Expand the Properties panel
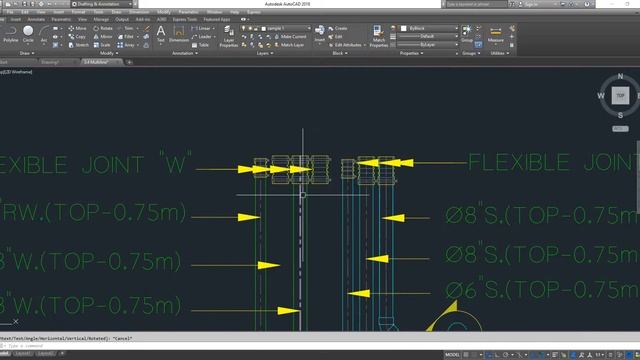This screenshot has width=640, height=360. (x=411, y=53)
